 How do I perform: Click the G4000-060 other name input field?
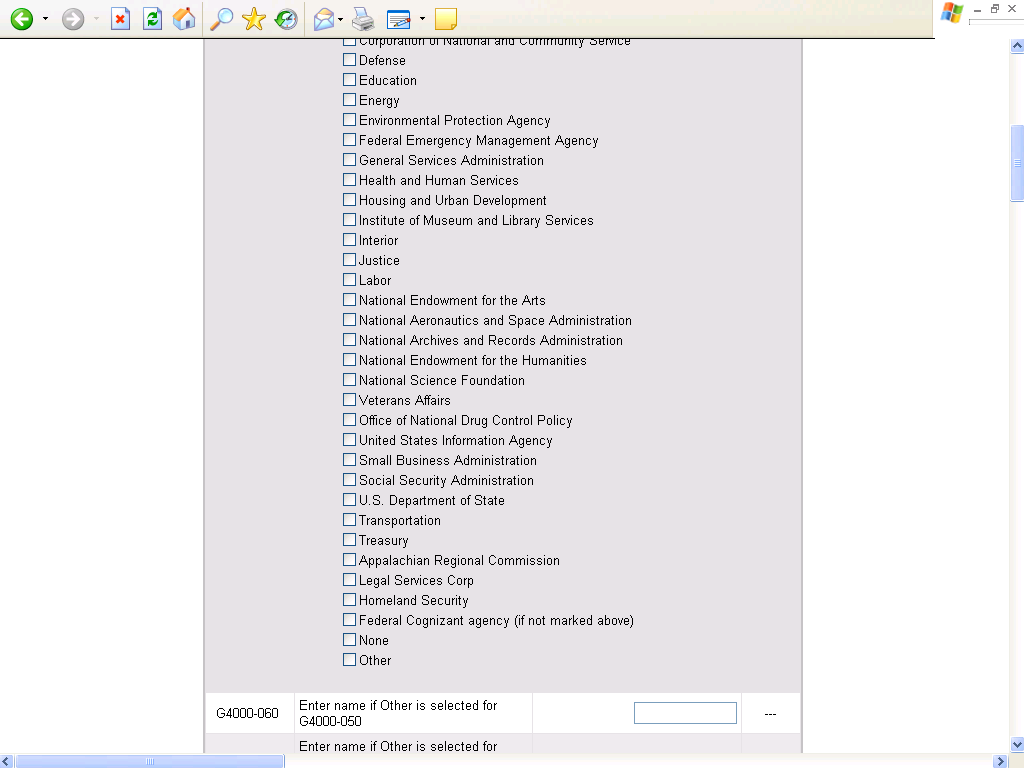[685, 713]
